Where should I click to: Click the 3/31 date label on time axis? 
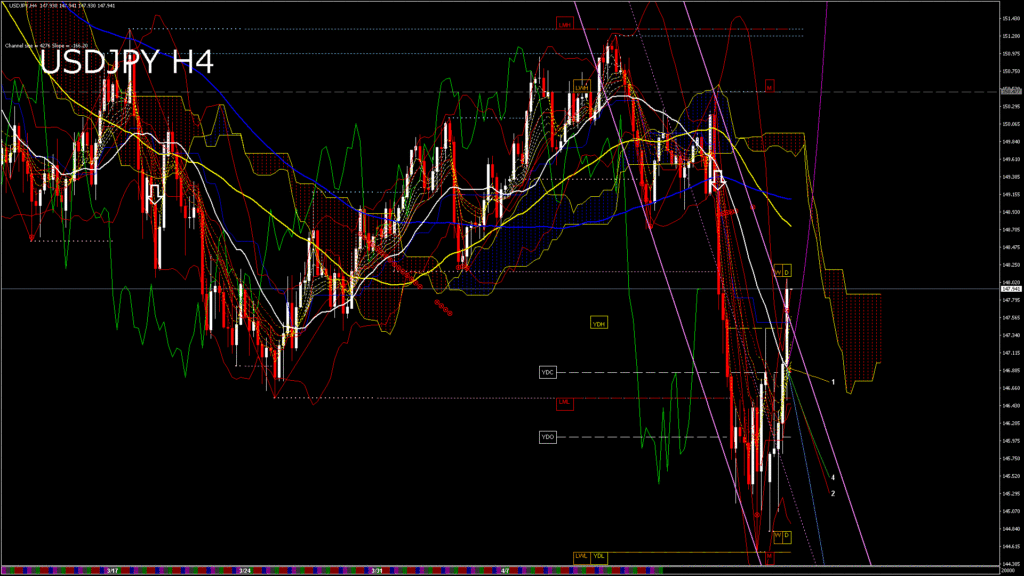(x=377, y=571)
